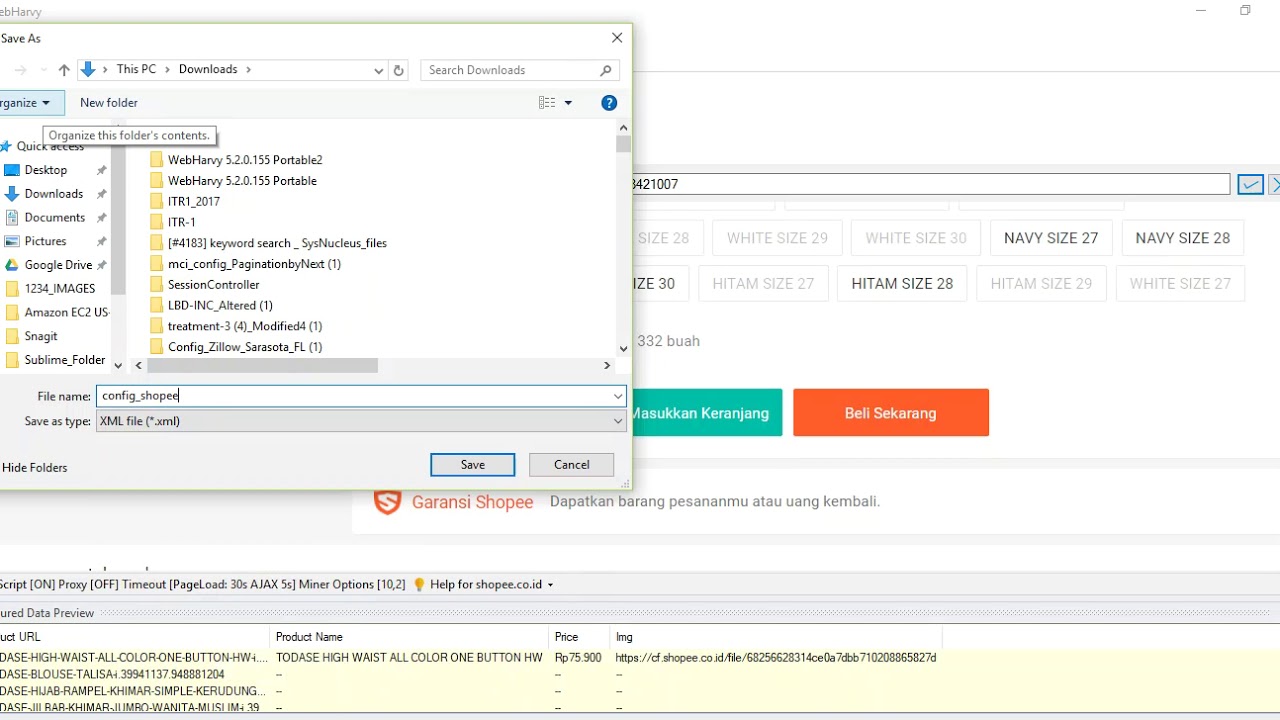Click the Quick access star icon
This screenshot has height=720, width=1280.
click(6, 147)
